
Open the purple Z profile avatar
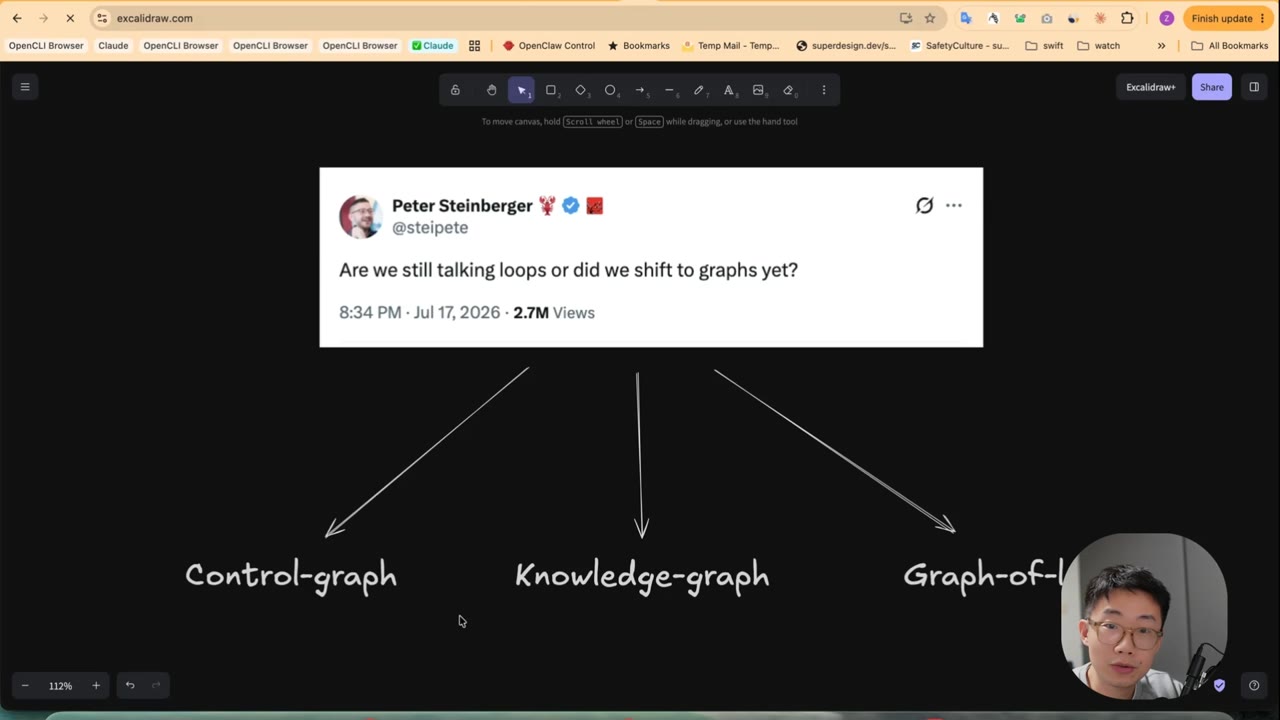coord(1166,18)
